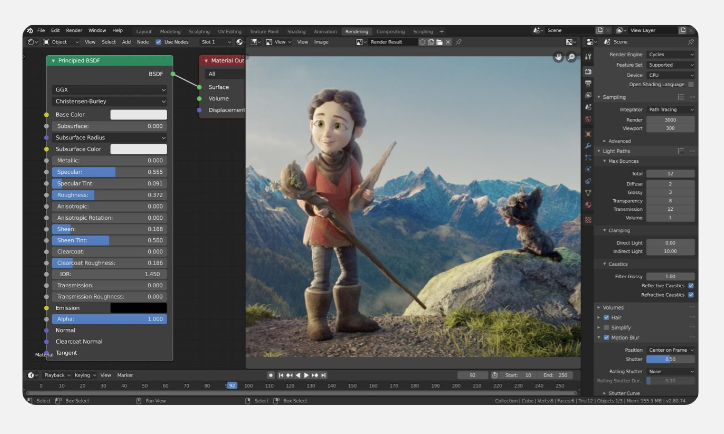
Task: Click the zoom magnifier icon in render view
Action: pos(571,57)
